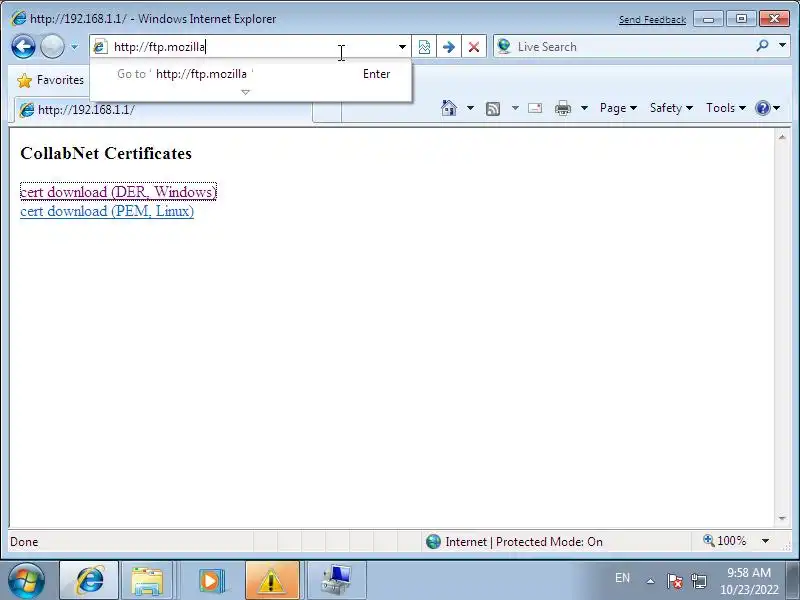Click the Done status text
The width and height of the screenshot is (800, 600).
click(24, 542)
